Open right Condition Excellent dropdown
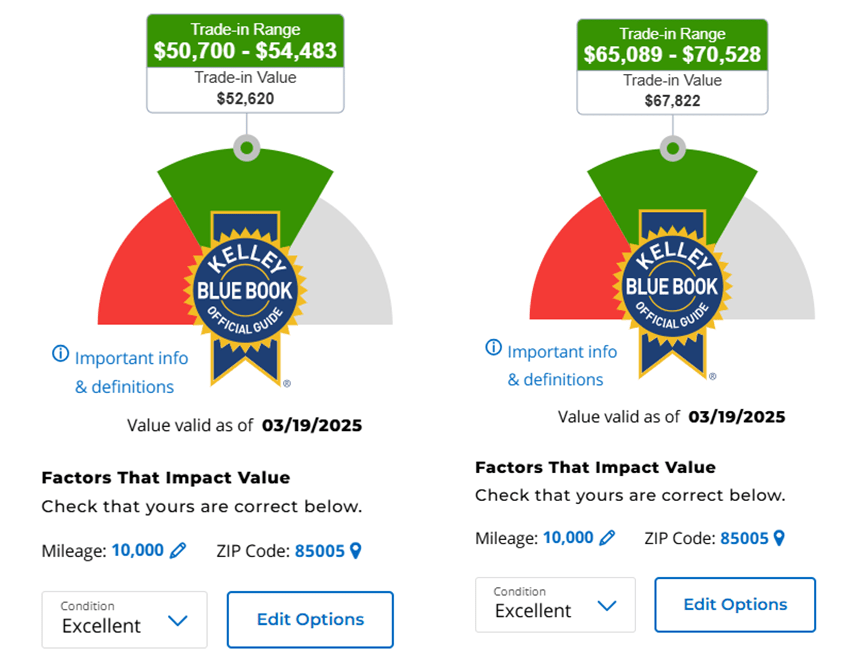 (555, 605)
